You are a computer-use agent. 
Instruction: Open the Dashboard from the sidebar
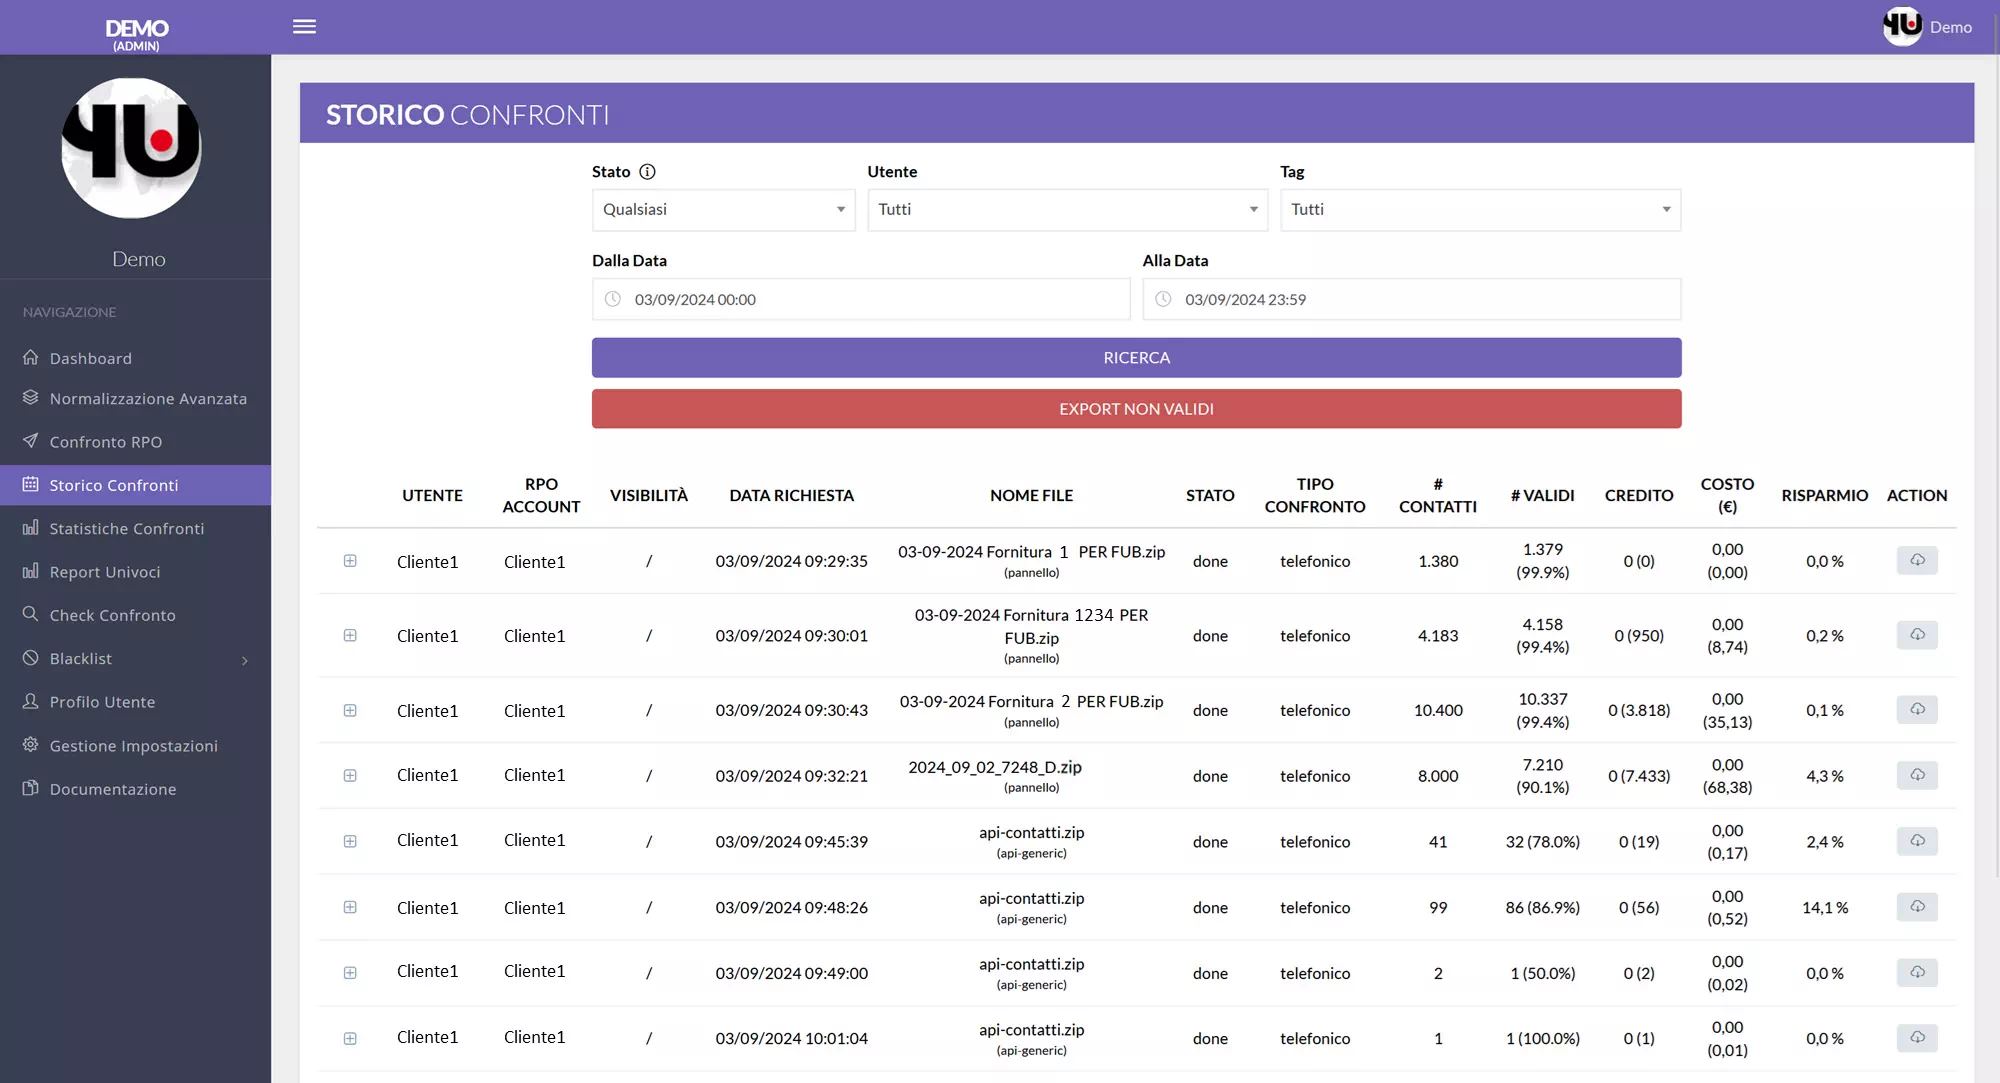click(90, 358)
